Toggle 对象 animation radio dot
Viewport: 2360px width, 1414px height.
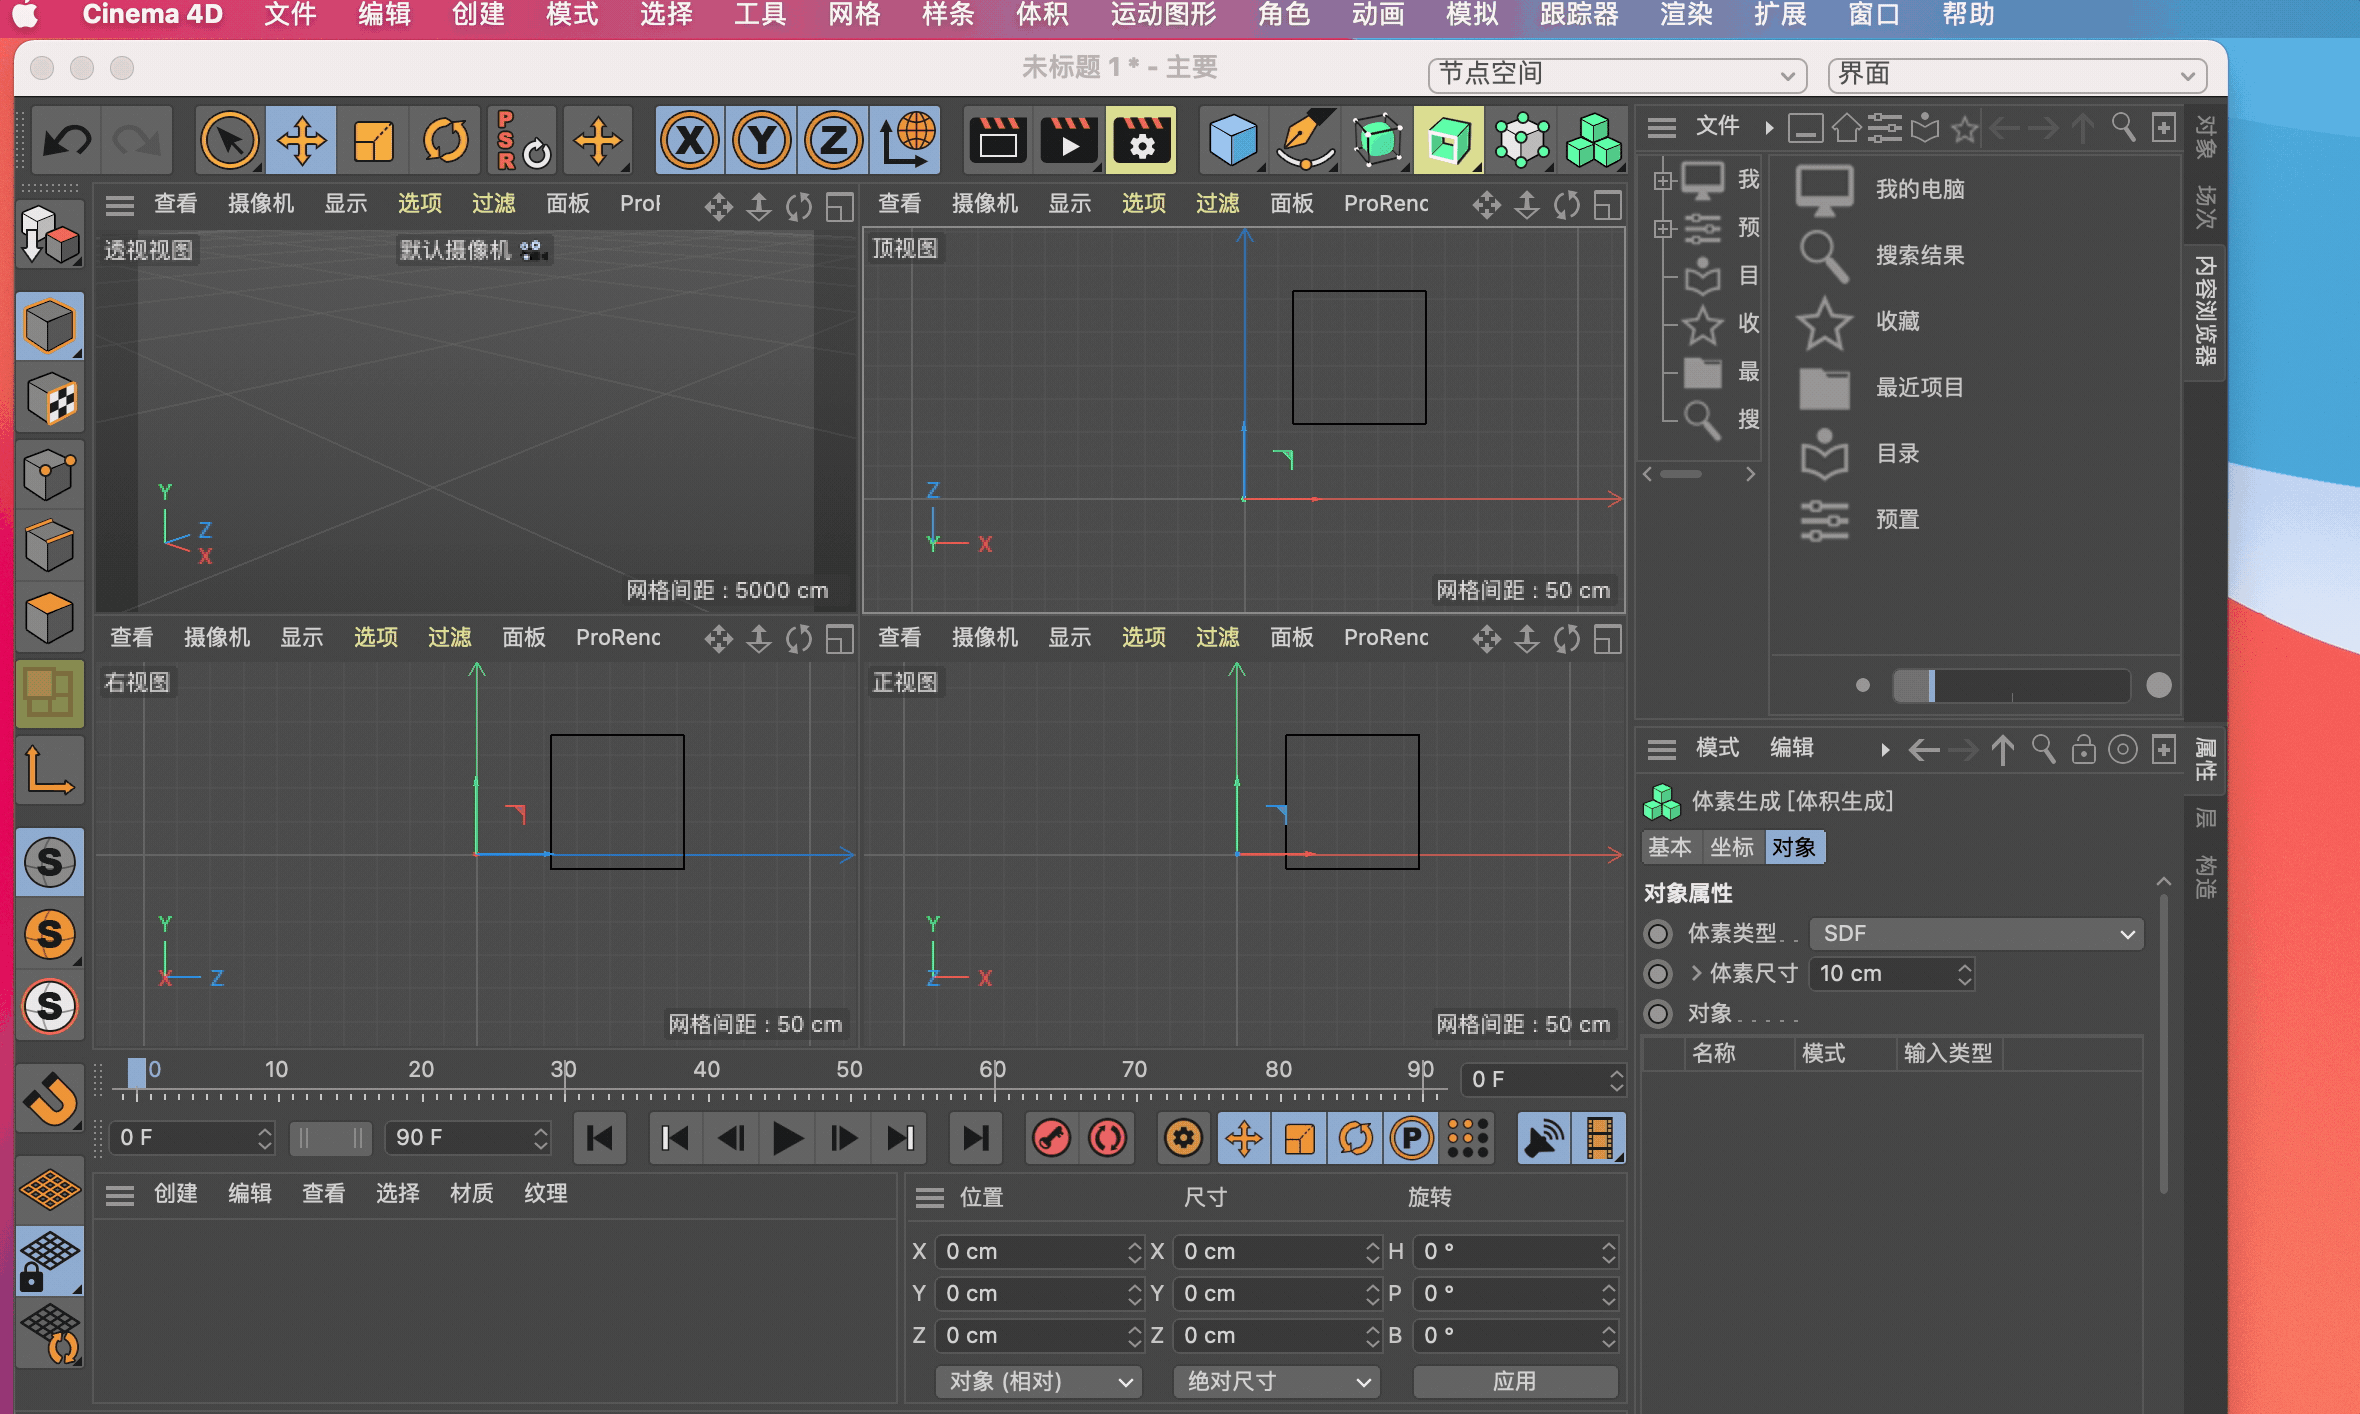pyautogui.click(x=1658, y=1013)
